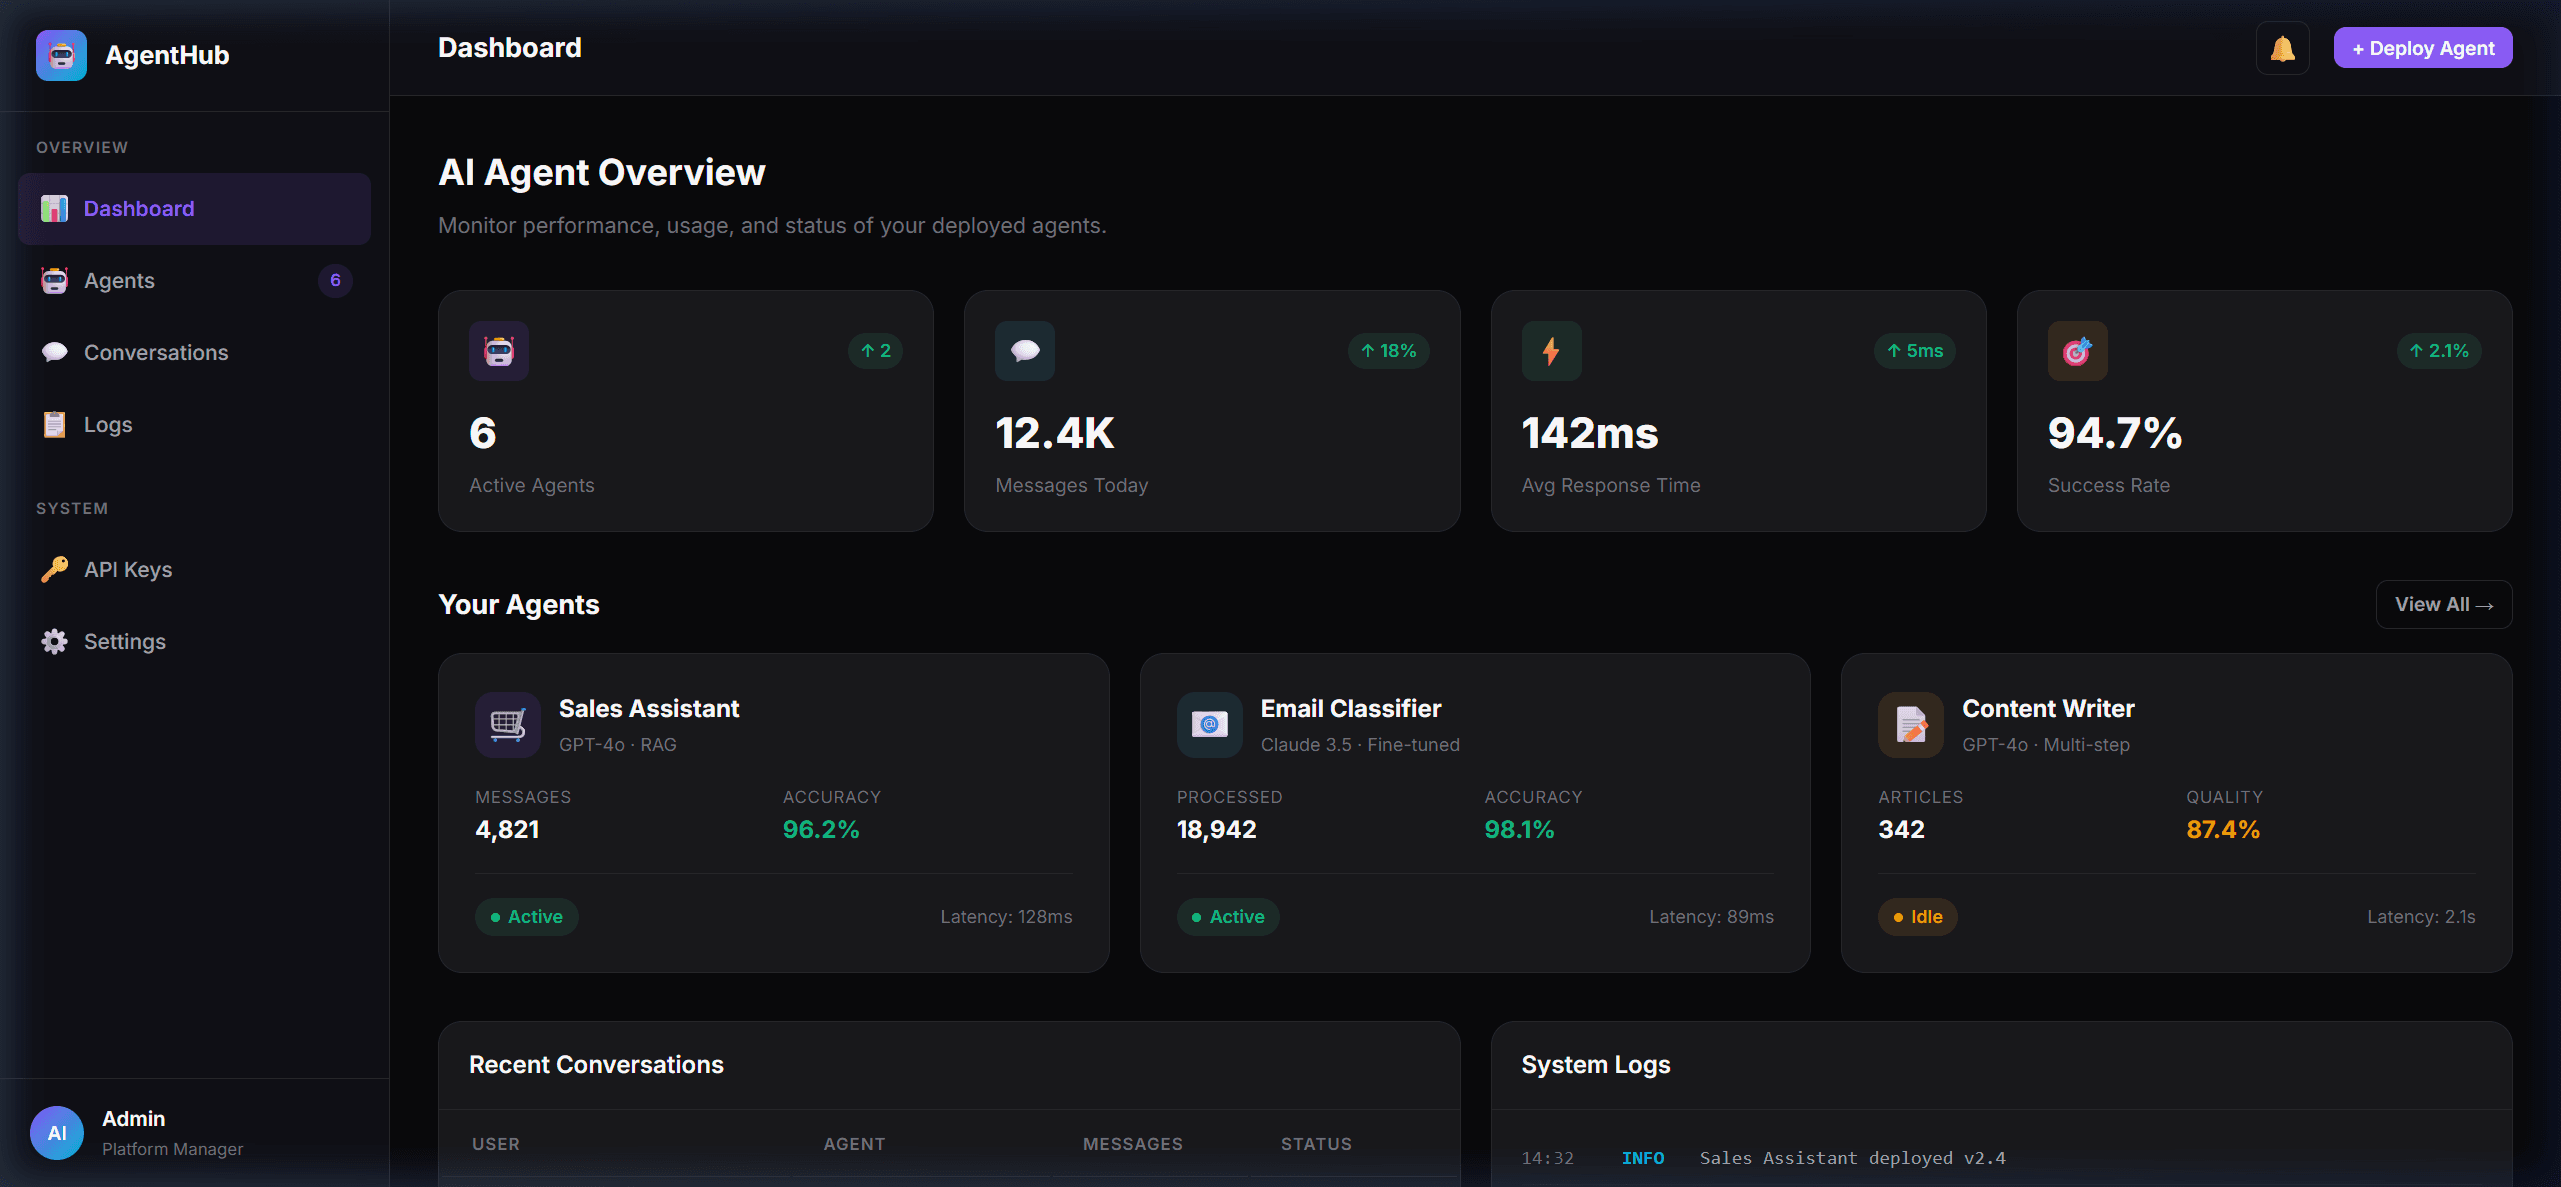This screenshot has width=2561, height=1187.
Task: Open Settings via the gear icon
Action: point(54,641)
